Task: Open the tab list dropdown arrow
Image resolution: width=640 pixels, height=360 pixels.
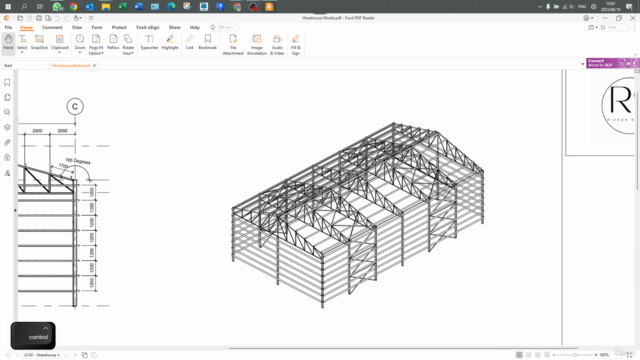Action: point(582,64)
